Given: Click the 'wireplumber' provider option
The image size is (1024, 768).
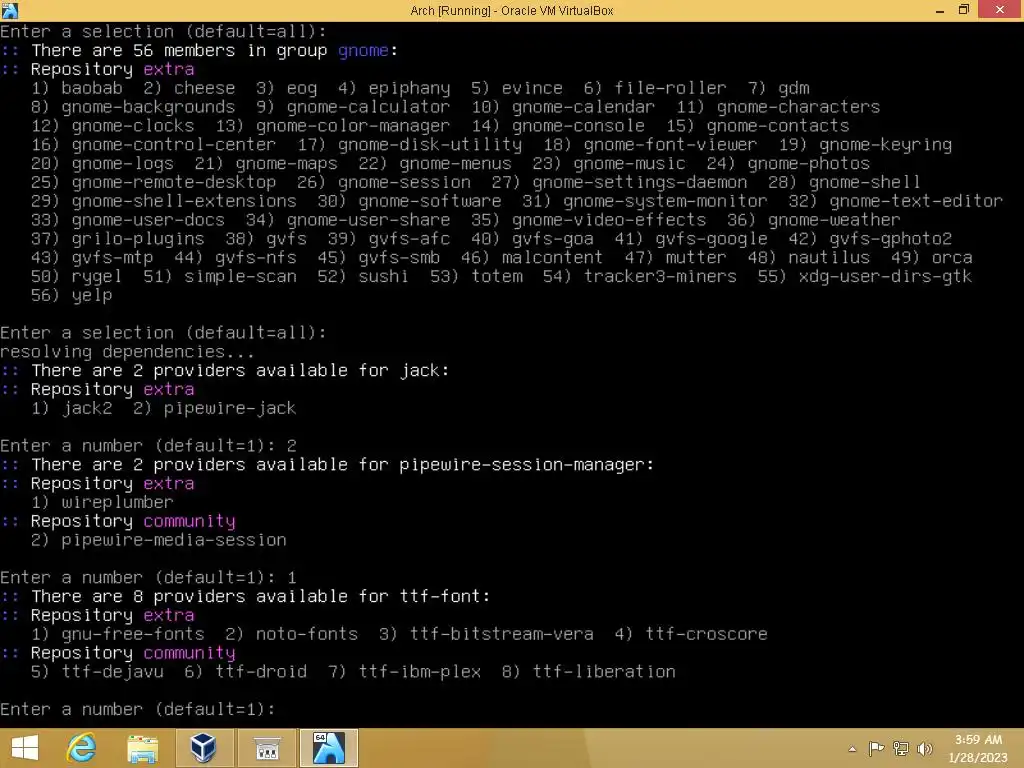Looking at the screenshot, I should [118, 503].
